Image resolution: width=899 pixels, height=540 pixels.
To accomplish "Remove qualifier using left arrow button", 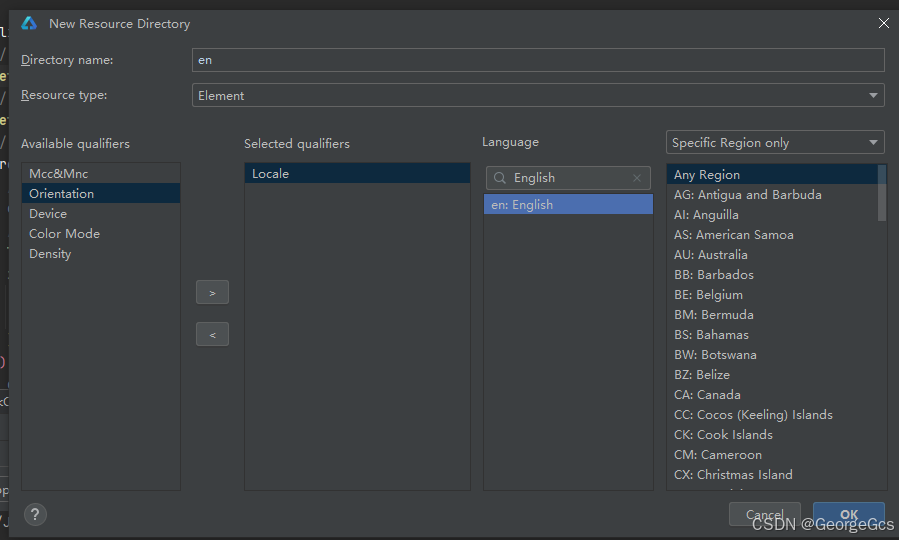I will [x=212, y=335].
